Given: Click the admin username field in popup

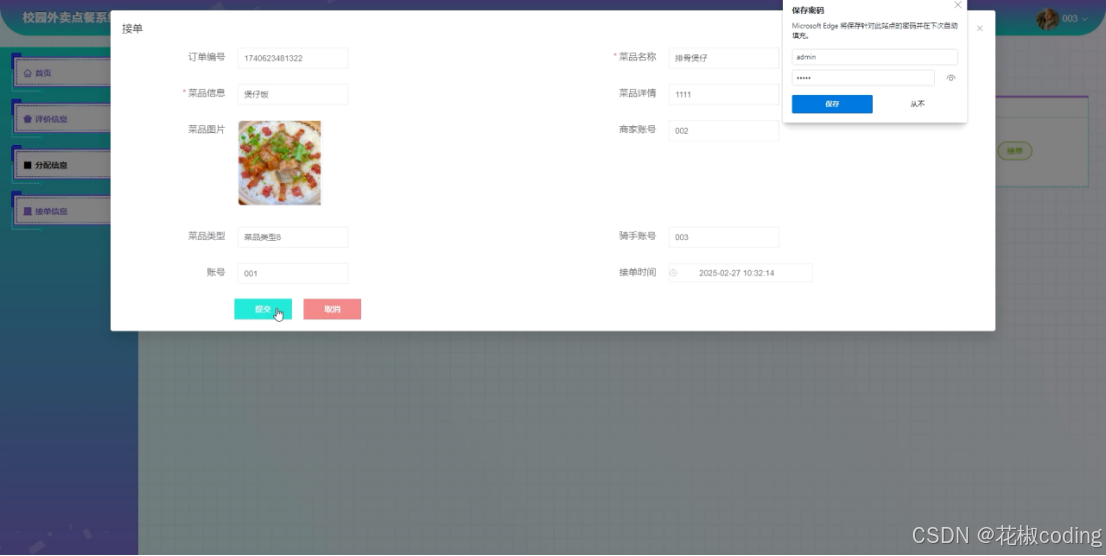Looking at the screenshot, I should 875,57.
